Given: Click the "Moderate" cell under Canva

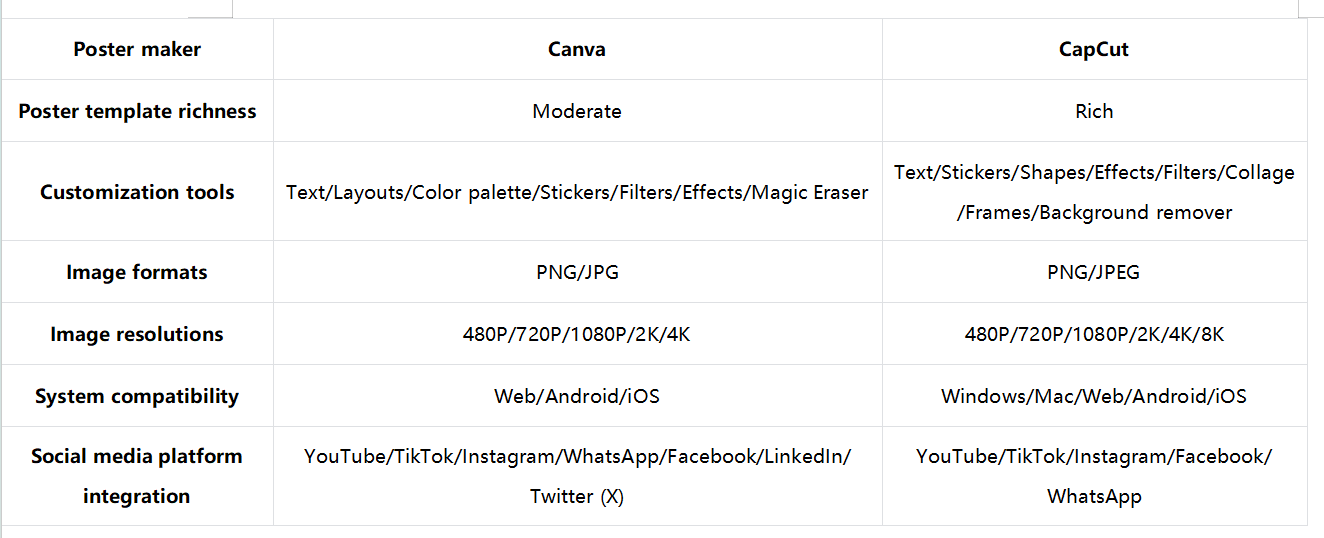Looking at the screenshot, I should (x=577, y=111).
